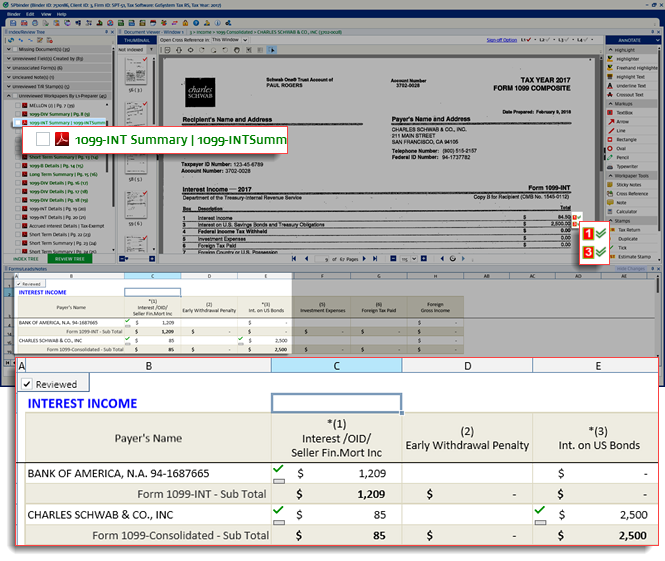Expand the Uncleared Note(s) group
This screenshot has height=561, width=665.
pyautogui.click(x=9, y=76)
